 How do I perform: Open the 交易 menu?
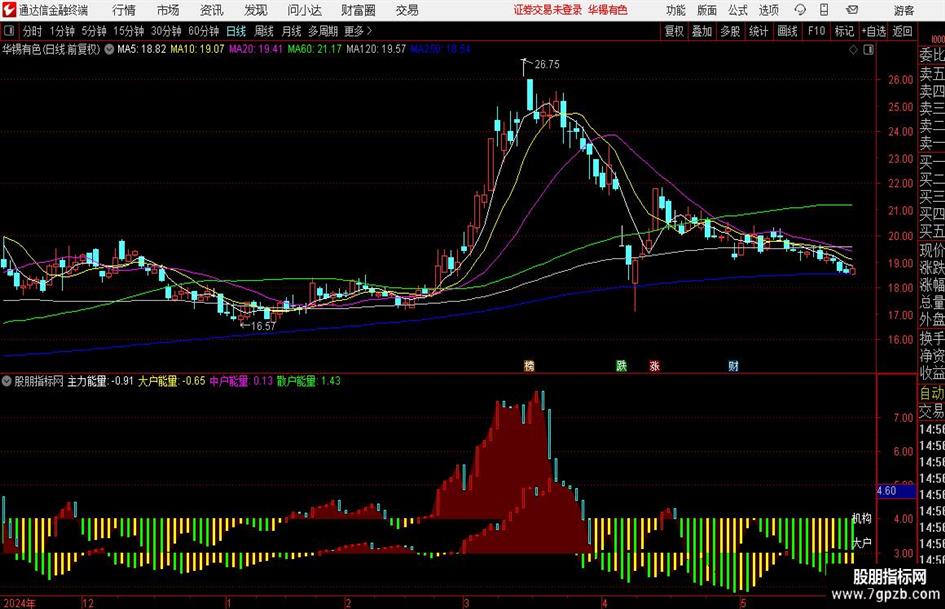pos(407,10)
